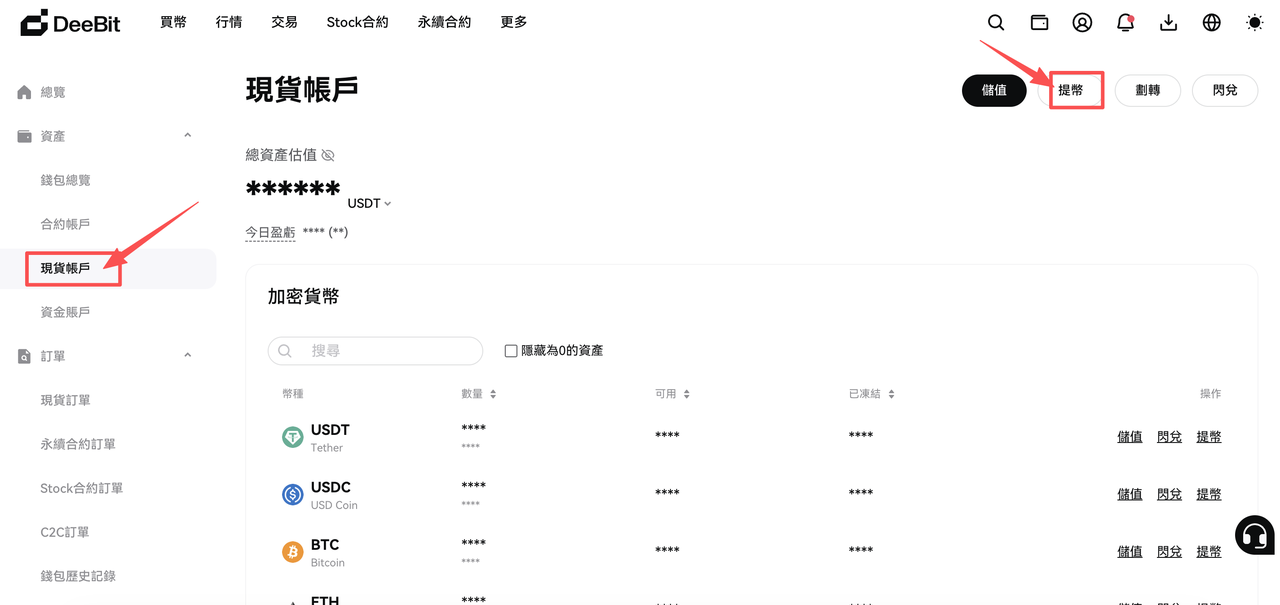Click the USDC coin icon
The image size is (1280, 605).
pyautogui.click(x=292, y=494)
